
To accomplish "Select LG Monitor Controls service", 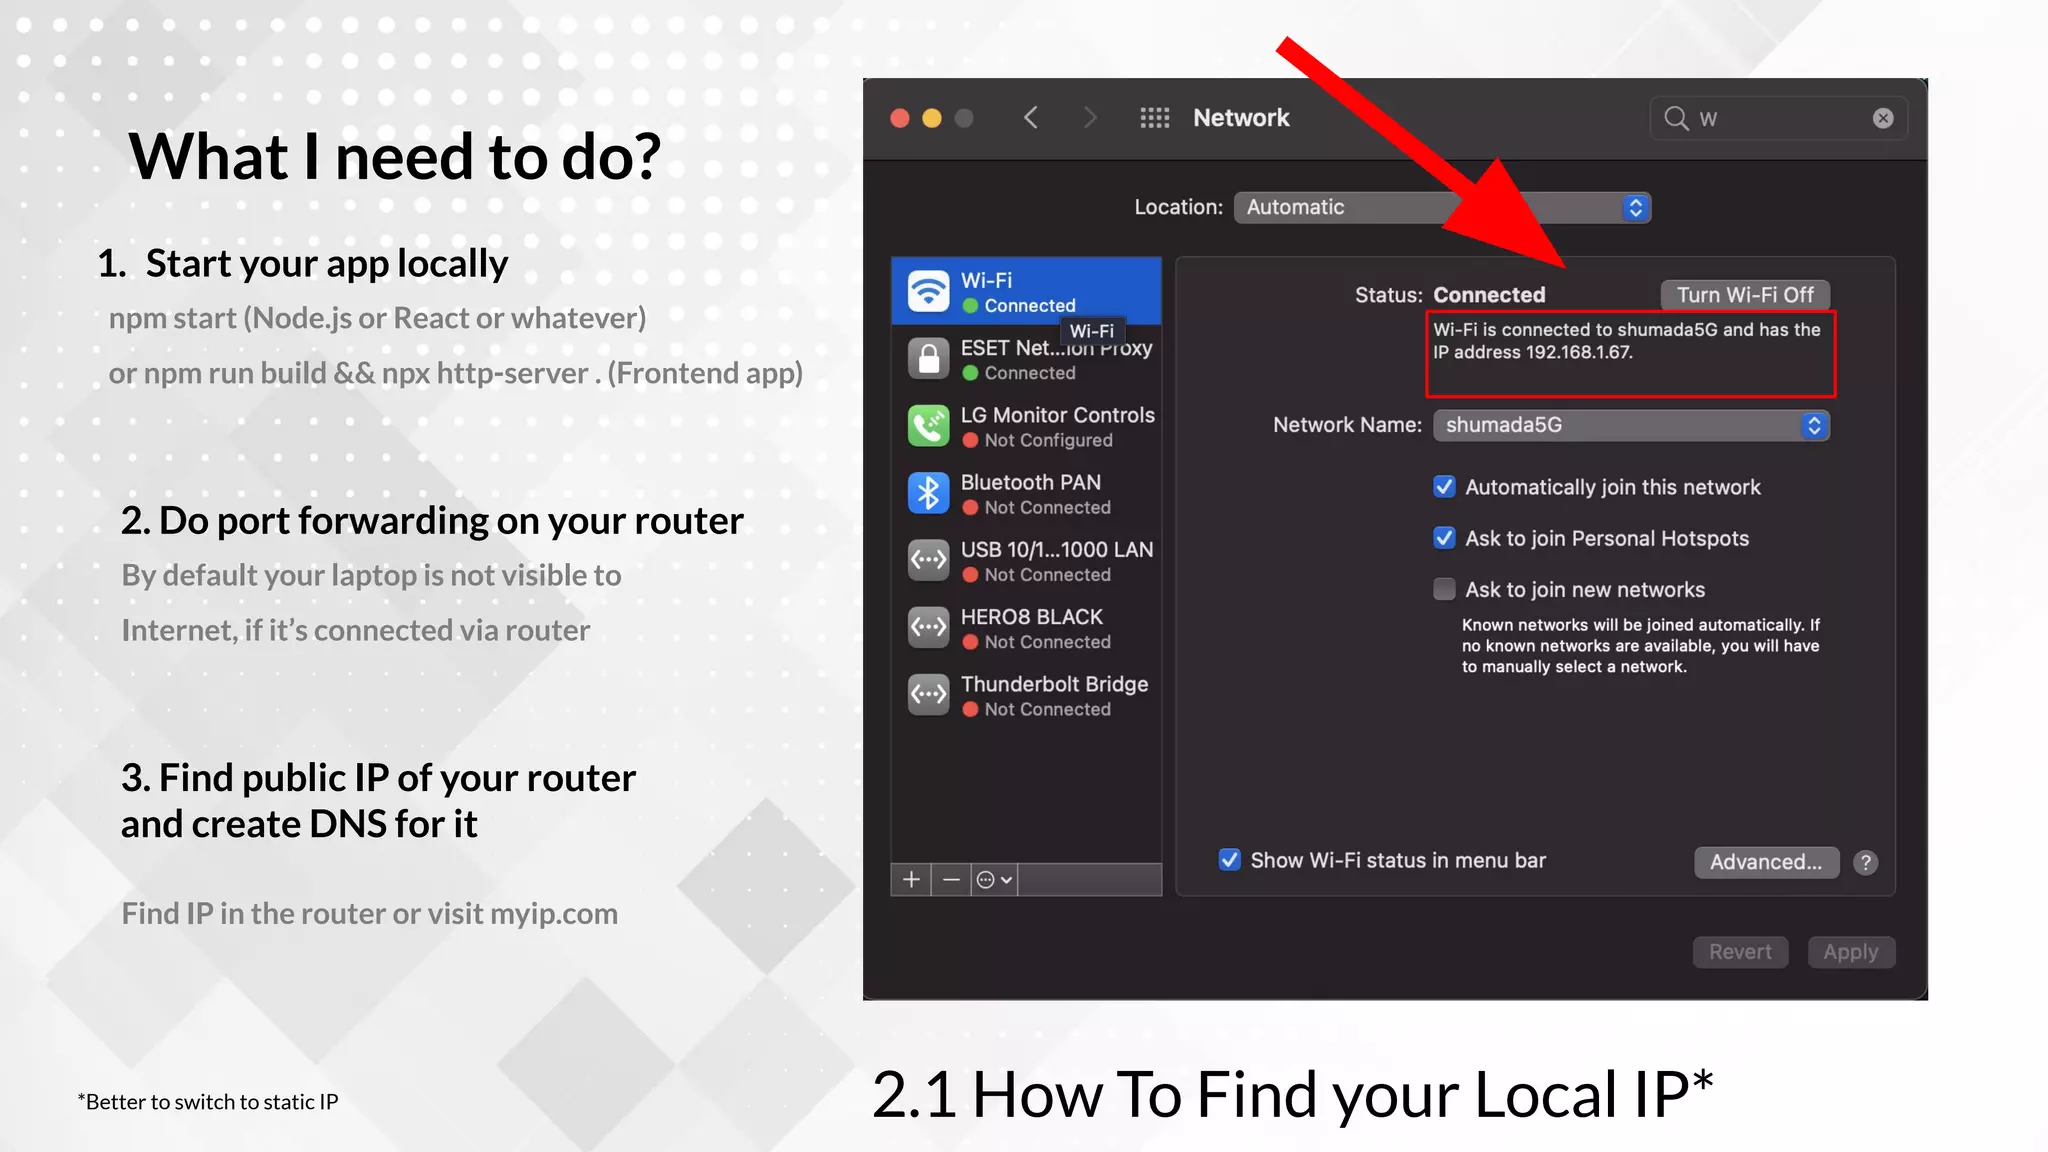I will 1026,426.
